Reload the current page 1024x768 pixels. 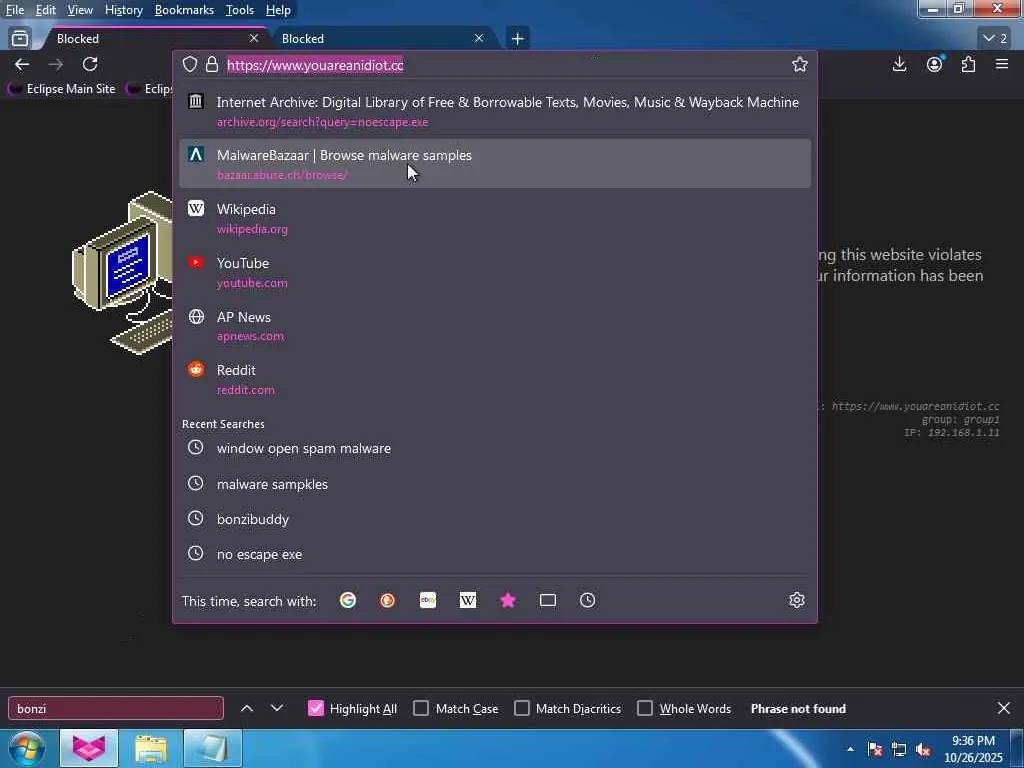click(x=90, y=64)
